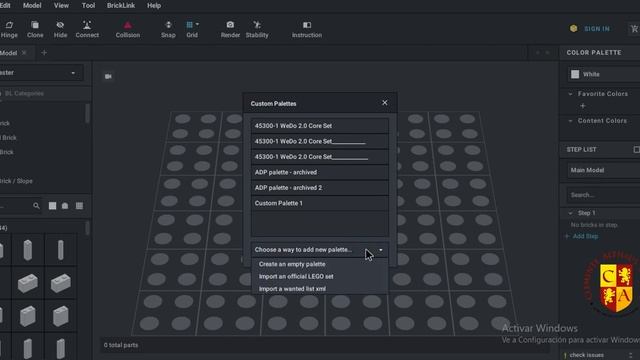Add a new model tab
Screen dimensions: 640x360
tap(44, 53)
